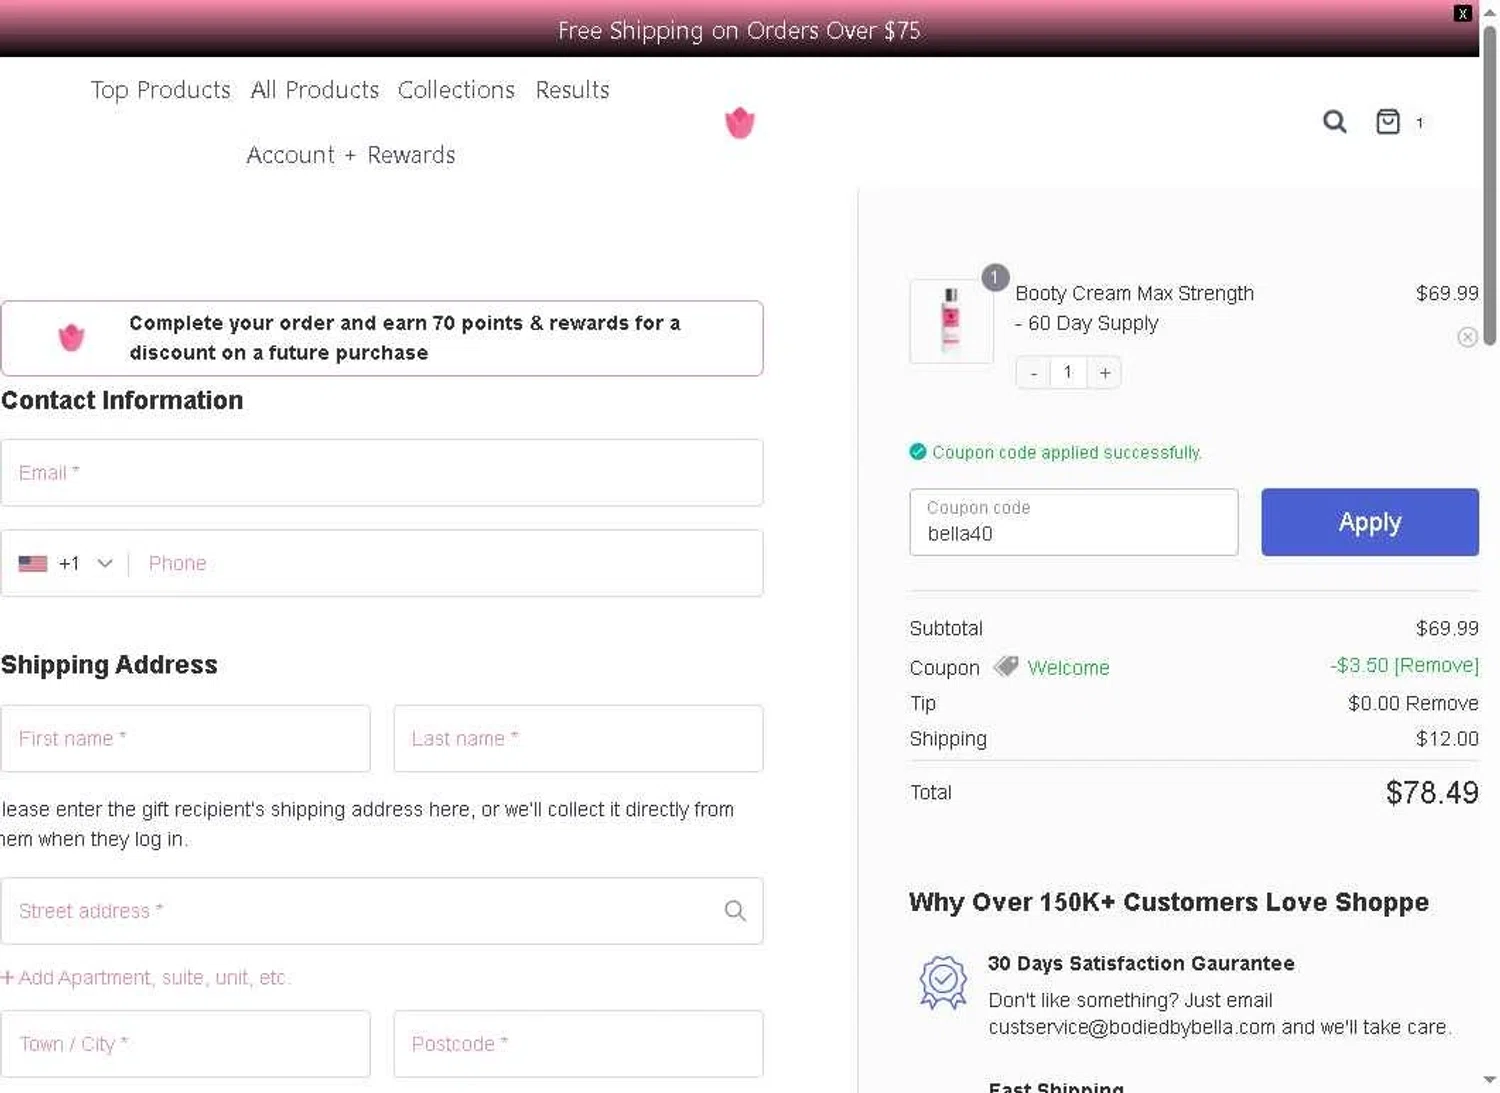1500x1093 pixels.
Task: Click the quantity badge on product thumbnail
Action: 995,278
